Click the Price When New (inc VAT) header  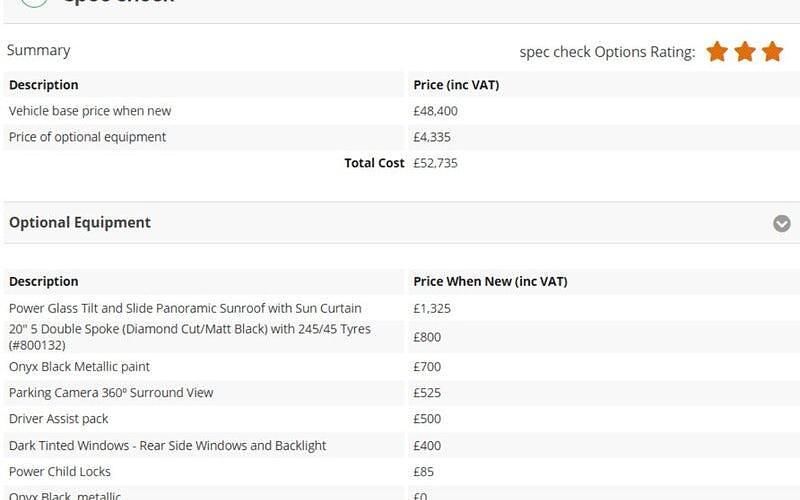click(490, 282)
